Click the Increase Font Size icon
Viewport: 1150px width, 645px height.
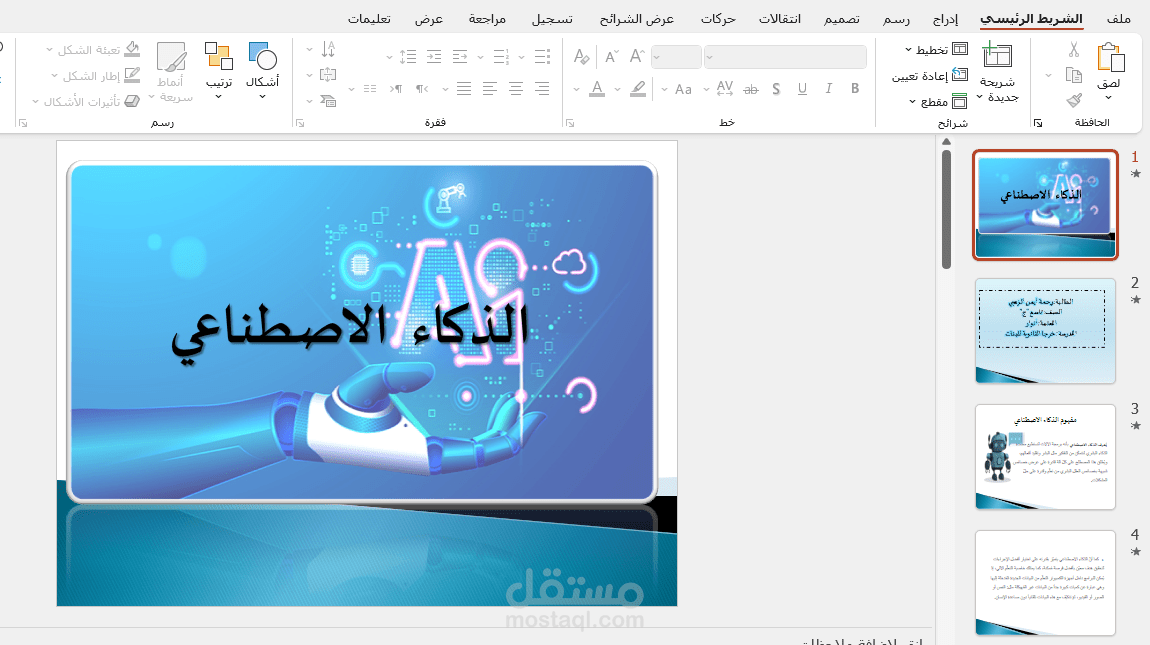(637, 56)
